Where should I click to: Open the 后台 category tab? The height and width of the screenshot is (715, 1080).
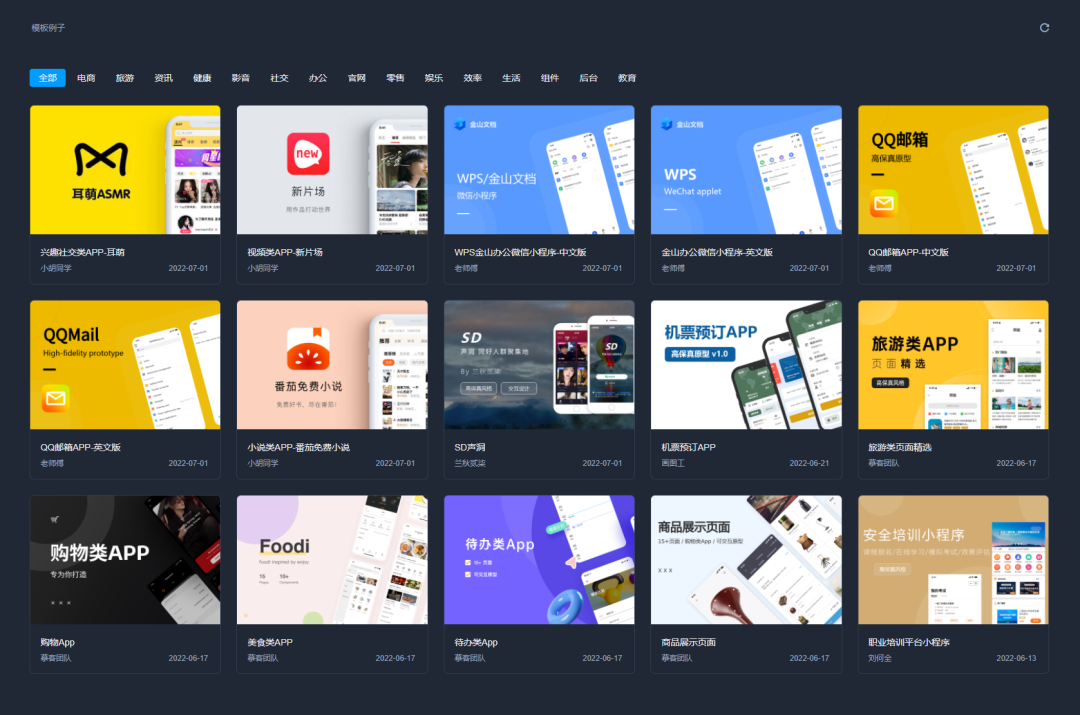[x=588, y=78]
